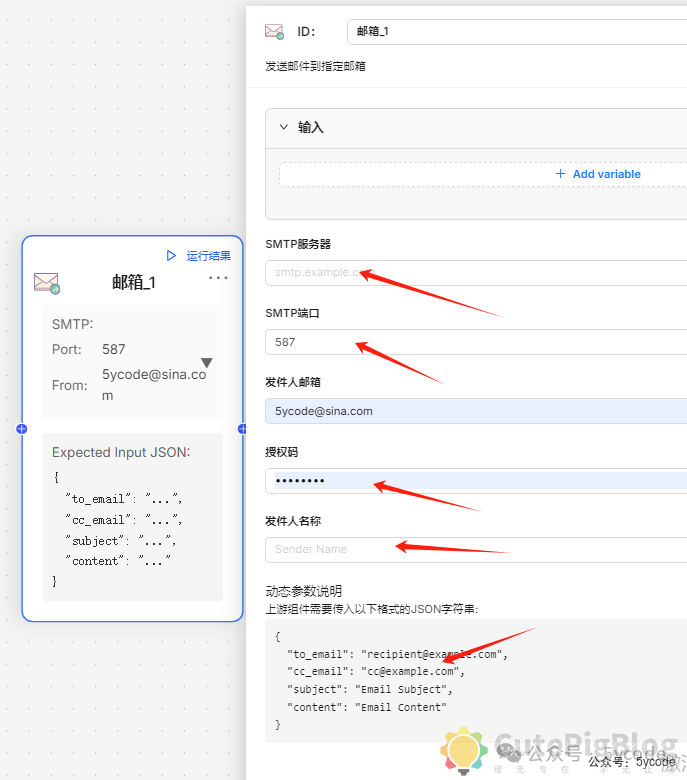Click the Port: 587 value on the node
This screenshot has height=780, width=687.
coord(114,349)
